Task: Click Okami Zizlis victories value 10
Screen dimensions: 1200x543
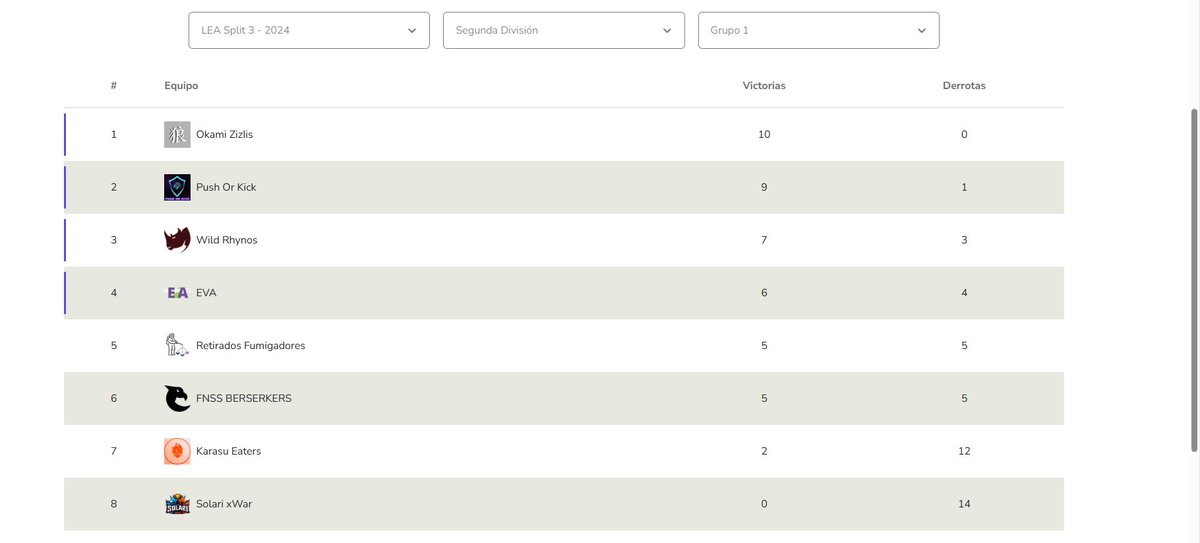Action: [x=764, y=135]
